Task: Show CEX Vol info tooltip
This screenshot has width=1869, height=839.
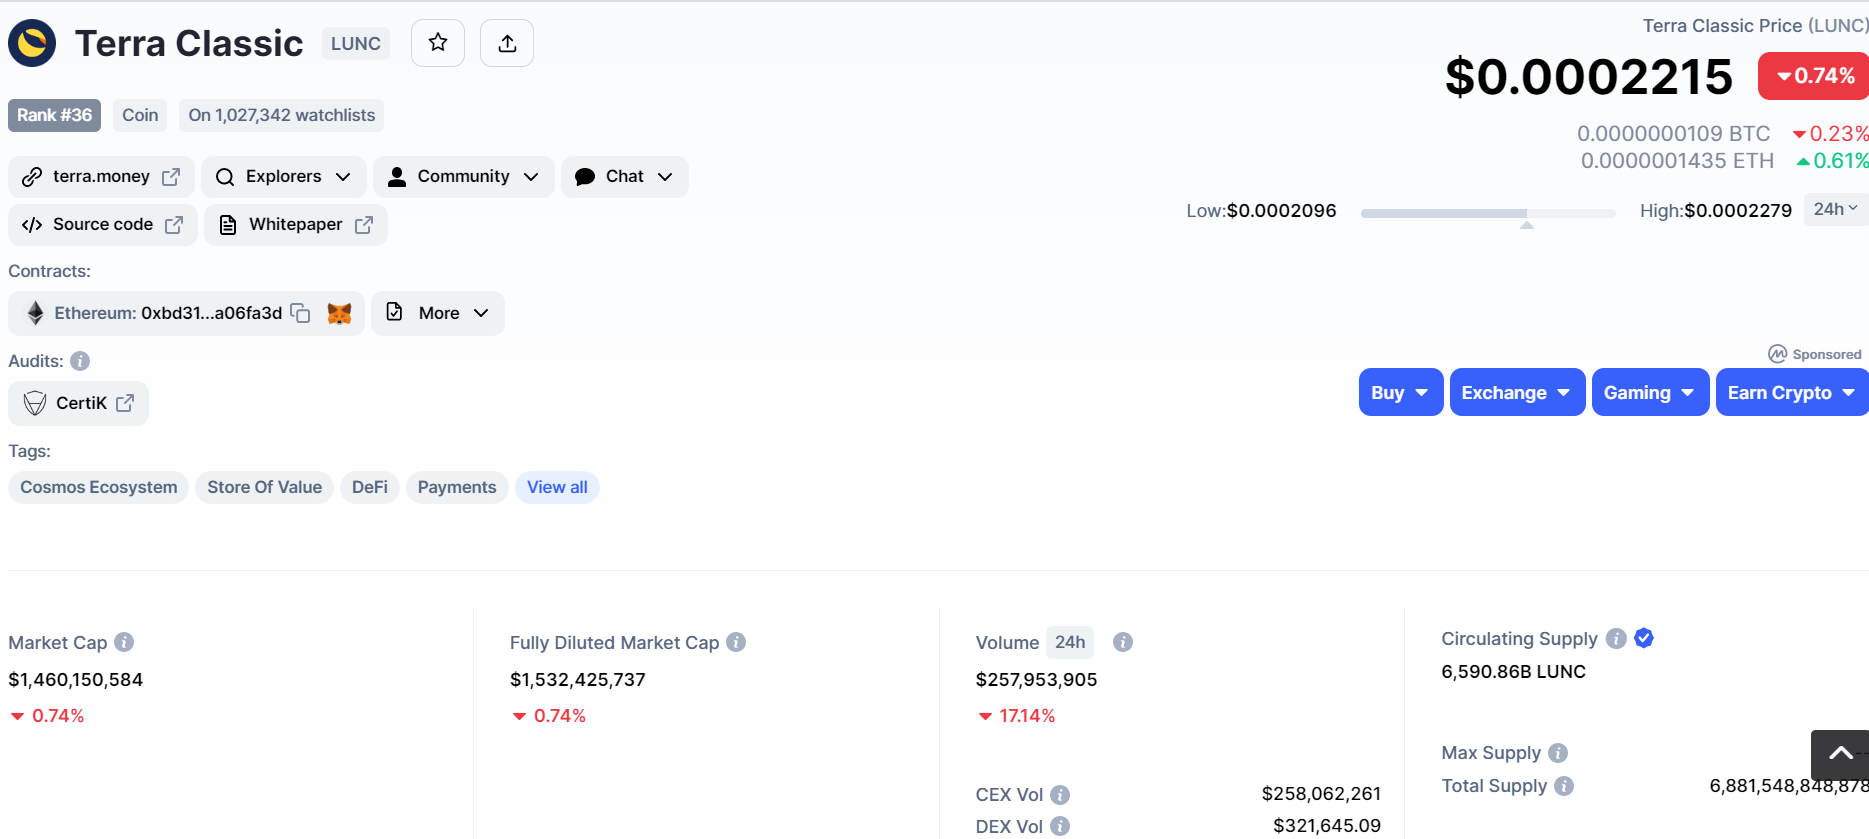Action: [1060, 795]
